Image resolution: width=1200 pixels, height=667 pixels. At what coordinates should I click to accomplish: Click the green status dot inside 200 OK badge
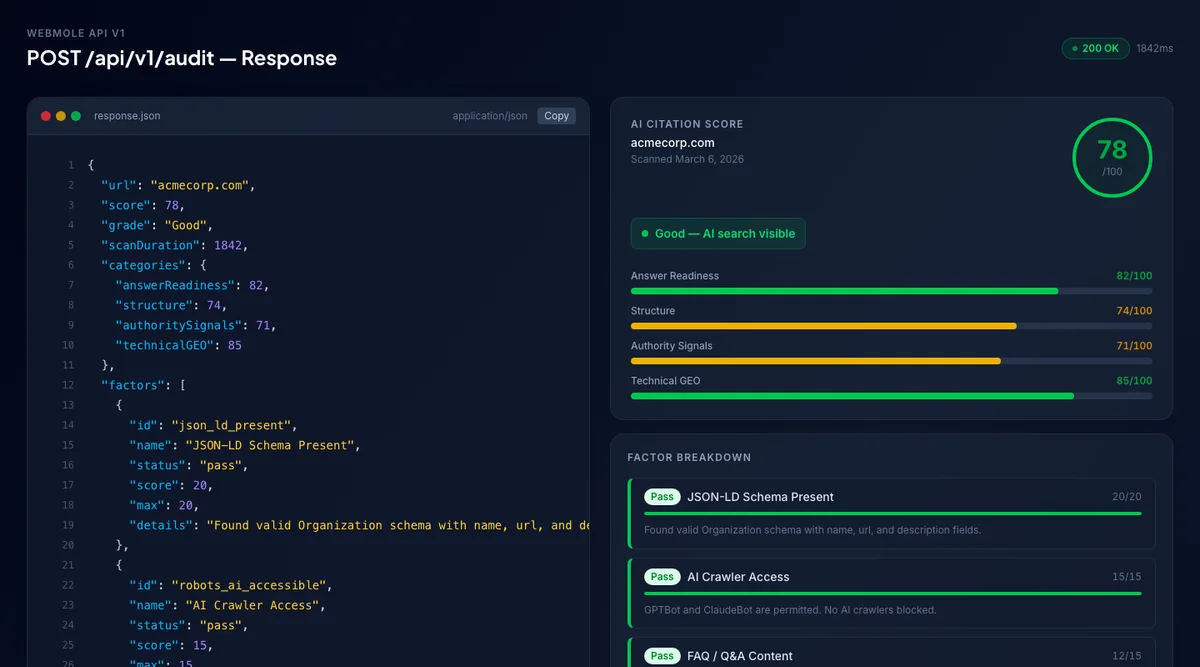click(x=1076, y=48)
